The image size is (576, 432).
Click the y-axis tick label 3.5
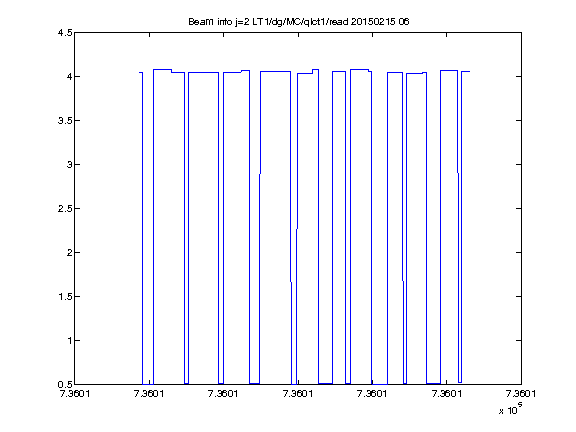pos(65,120)
